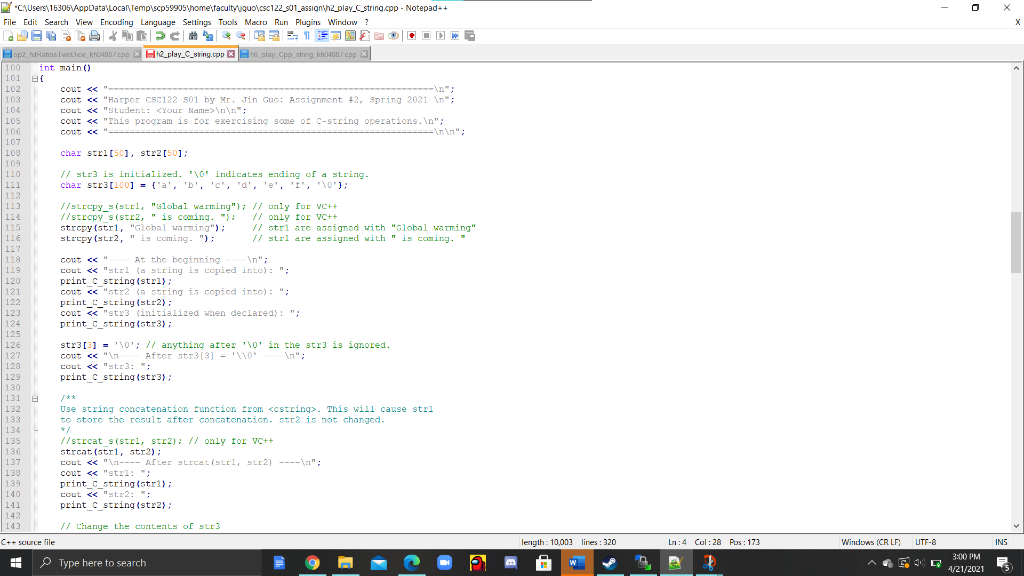Open Zoom from the taskbar
The height and width of the screenshot is (576, 1024).
click(445, 563)
